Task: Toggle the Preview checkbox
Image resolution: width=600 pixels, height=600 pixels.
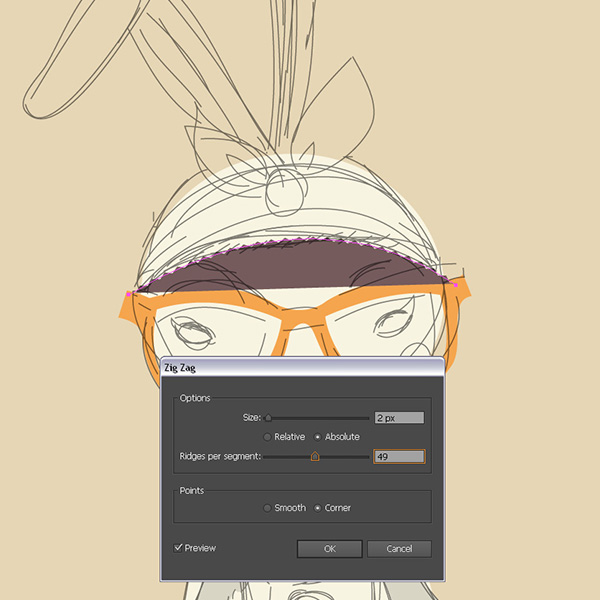Action: pyautogui.click(x=178, y=548)
